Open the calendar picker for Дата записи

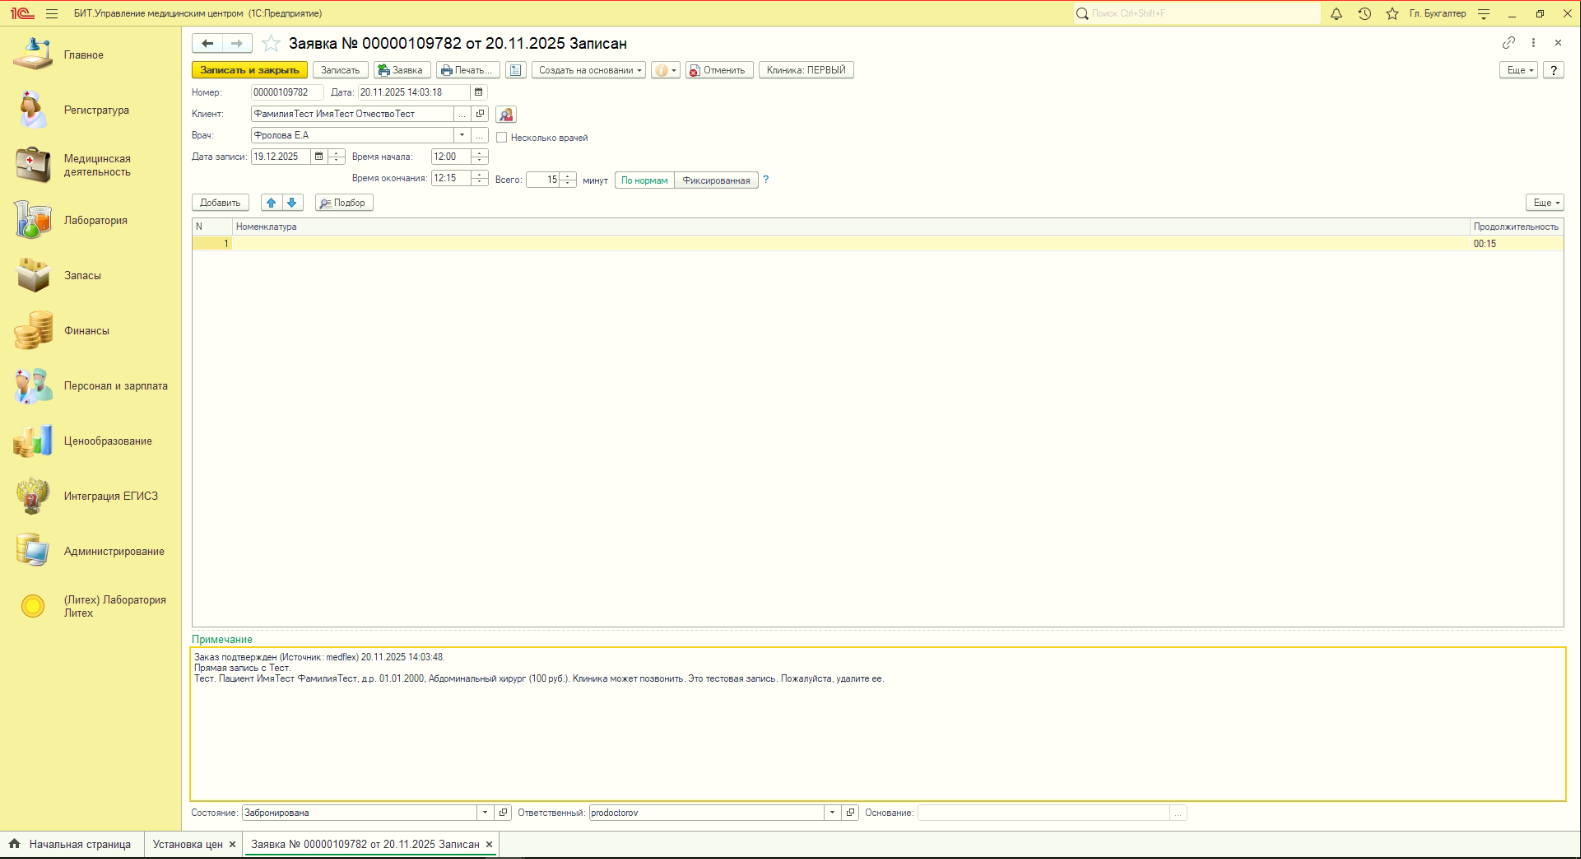pyautogui.click(x=319, y=157)
